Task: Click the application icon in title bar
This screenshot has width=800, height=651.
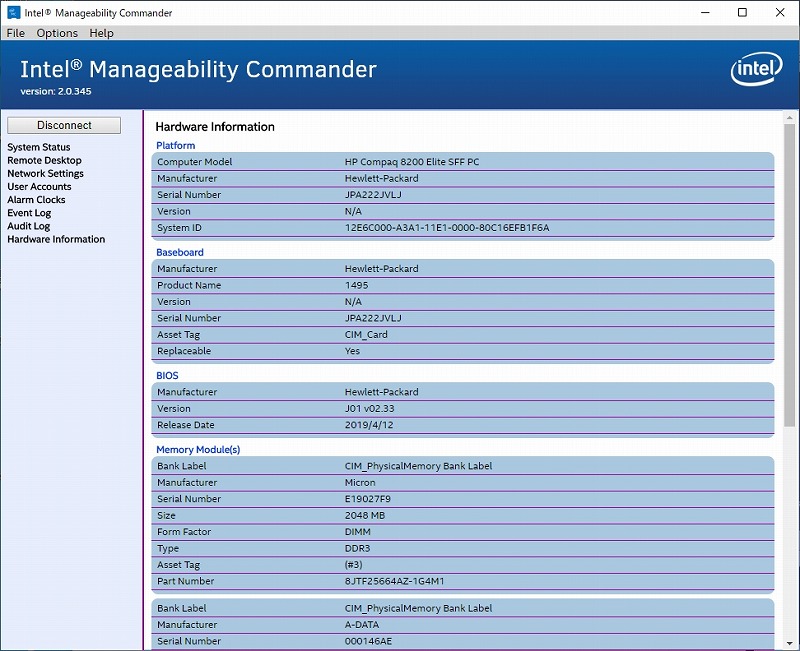Action: tap(13, 12)
